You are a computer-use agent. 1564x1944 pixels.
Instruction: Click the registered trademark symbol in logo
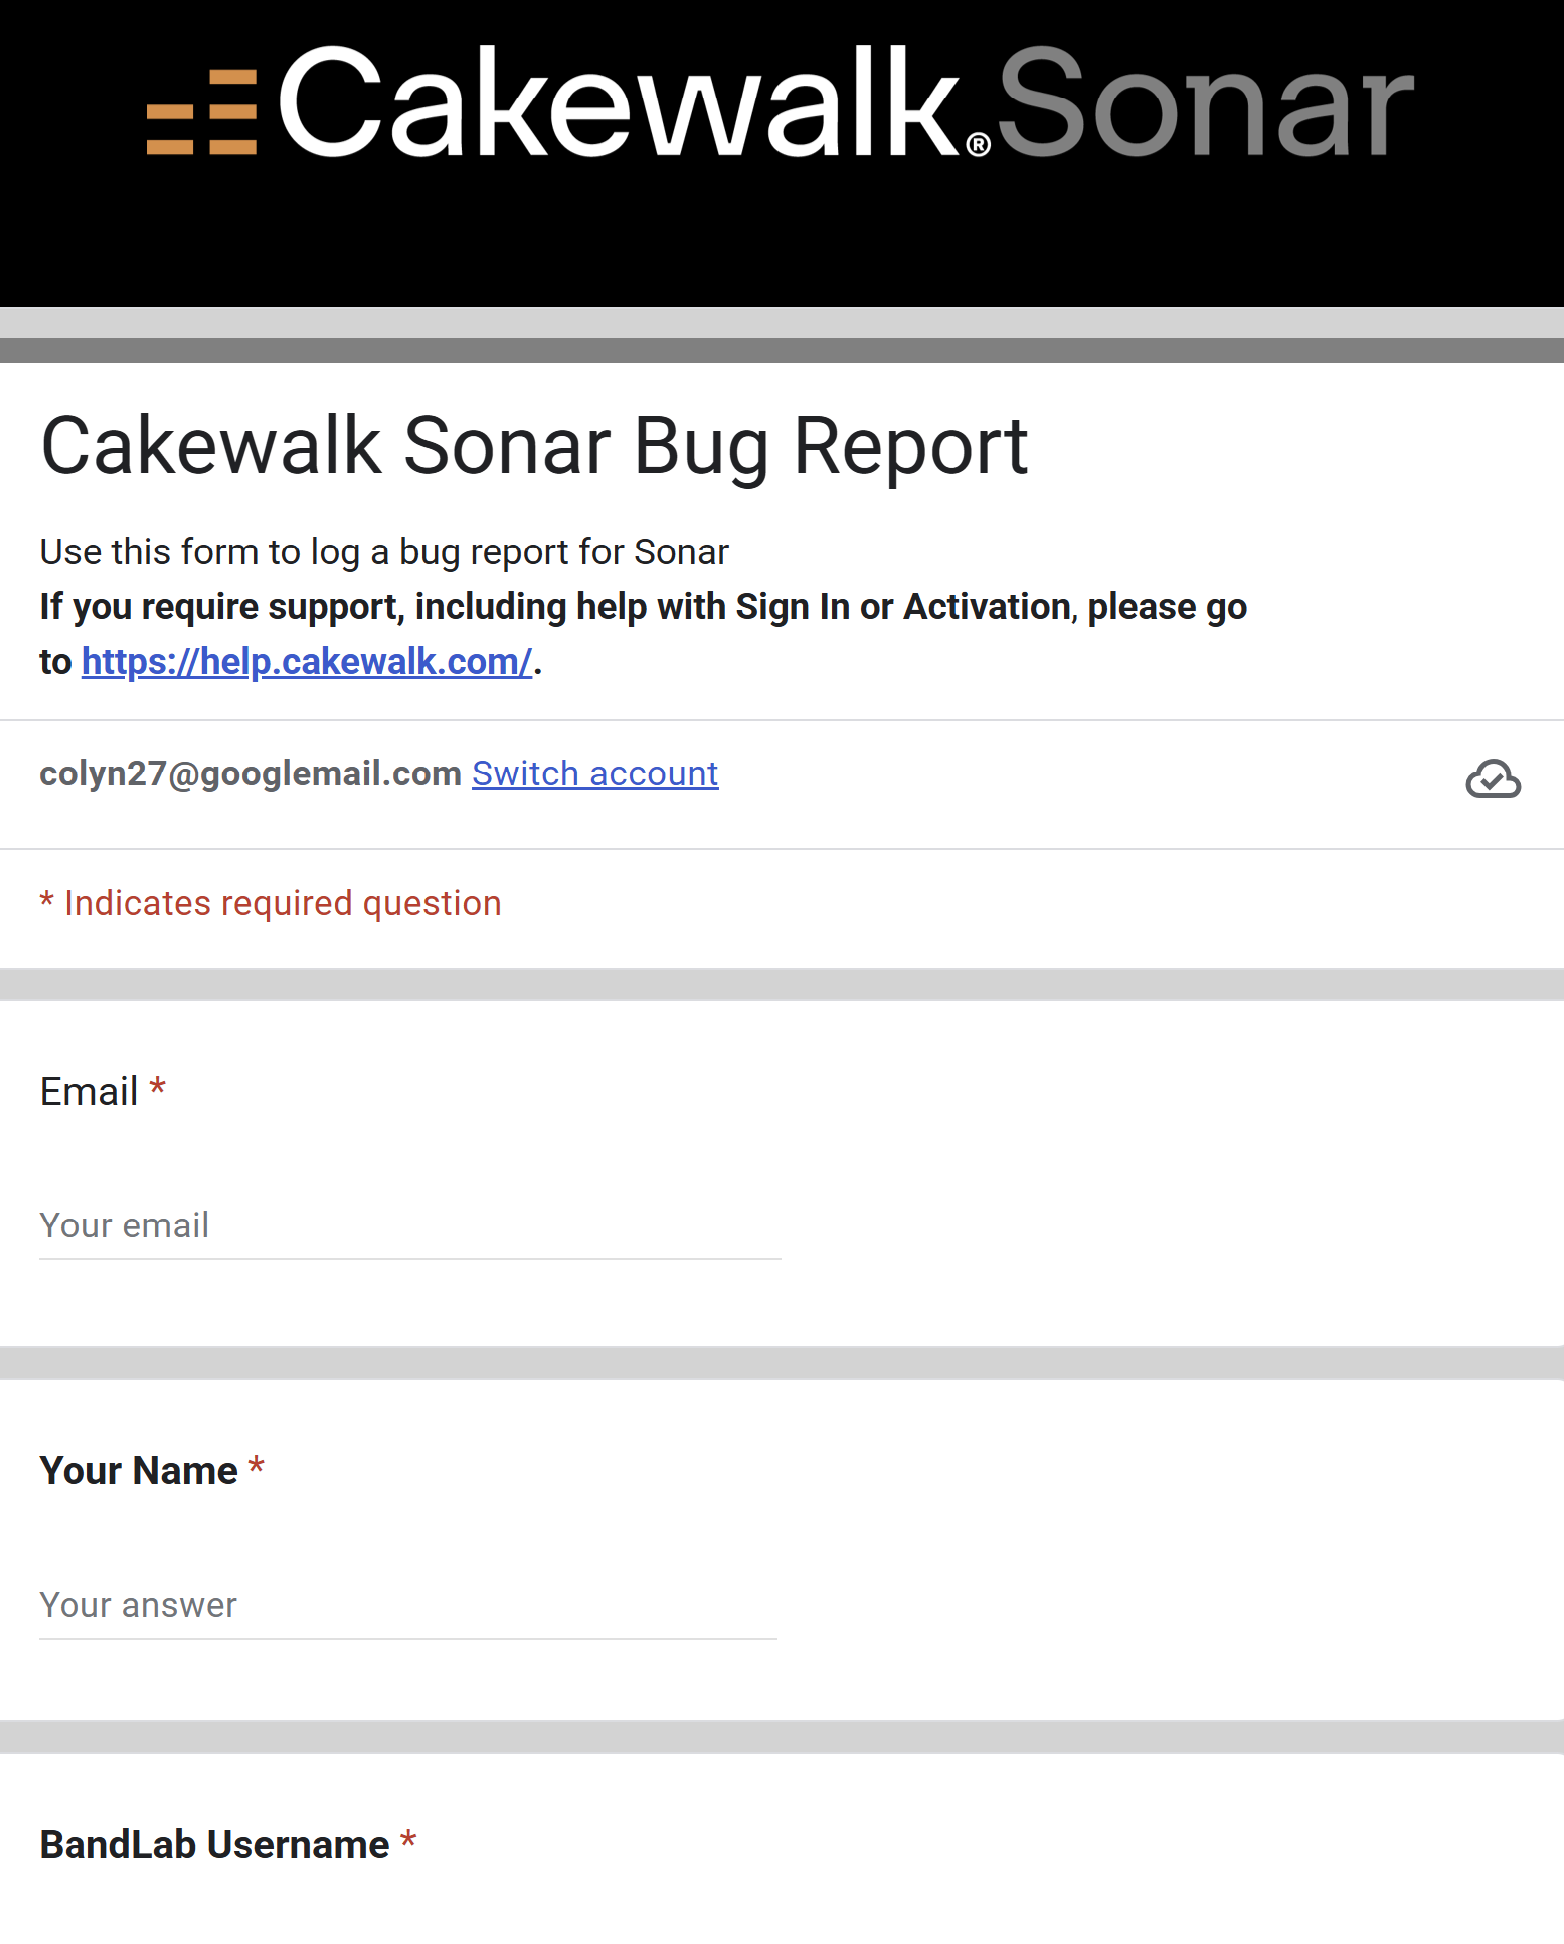(x=979, y=146)
